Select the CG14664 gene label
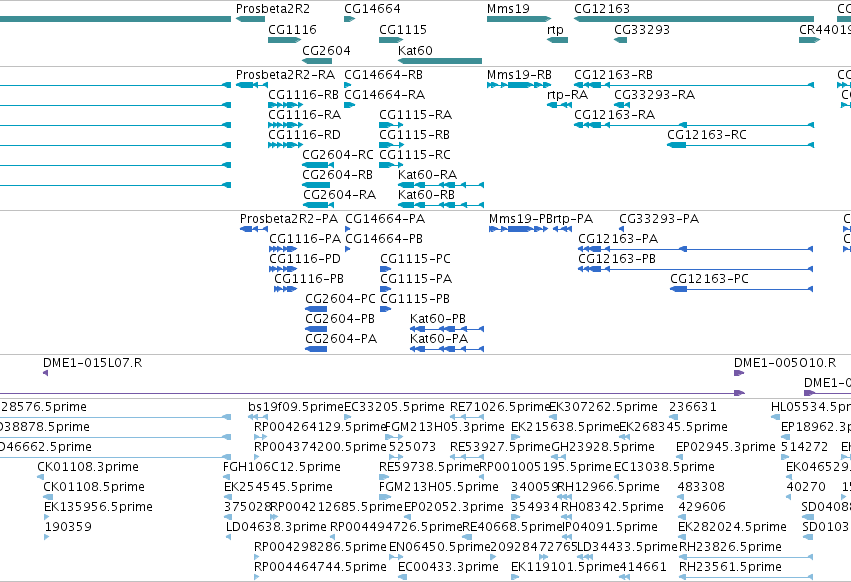 tap(372, 9)
